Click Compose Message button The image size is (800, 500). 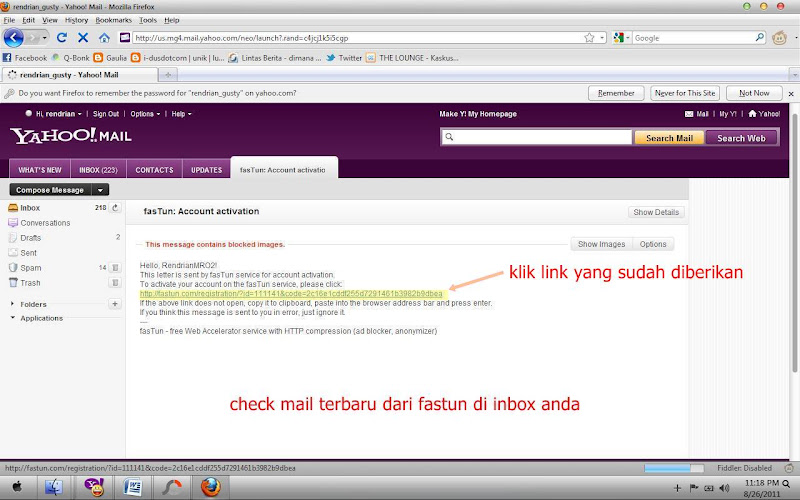50,190
